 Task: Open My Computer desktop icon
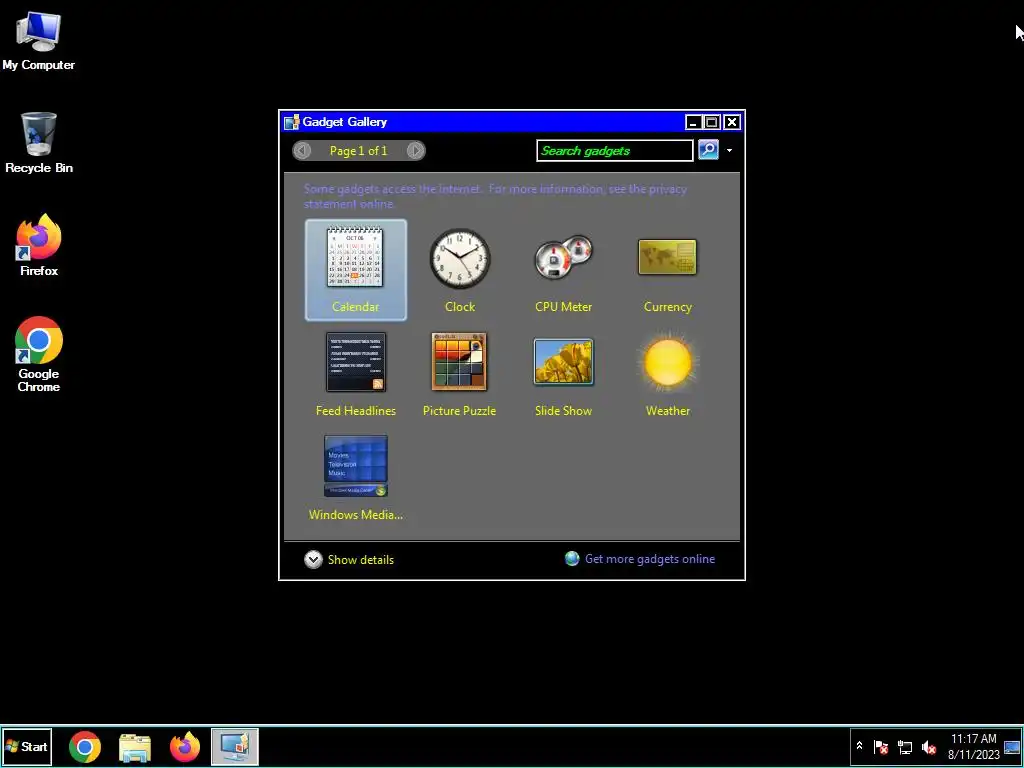pyautogui.click(x=39, y=40)
